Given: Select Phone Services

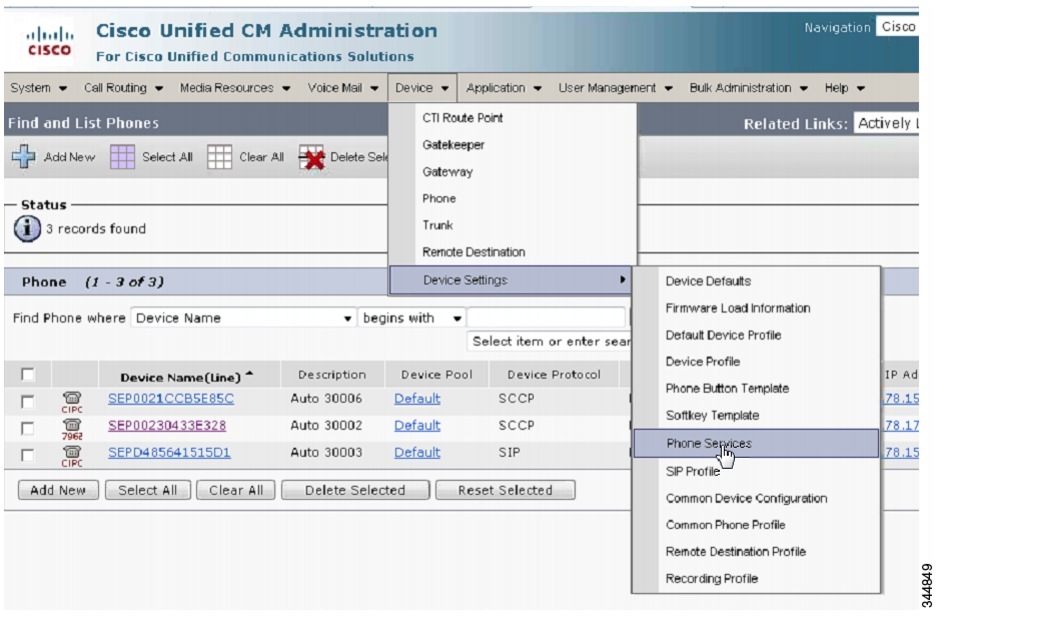Looking at the screenshot, I should (756, 444).
